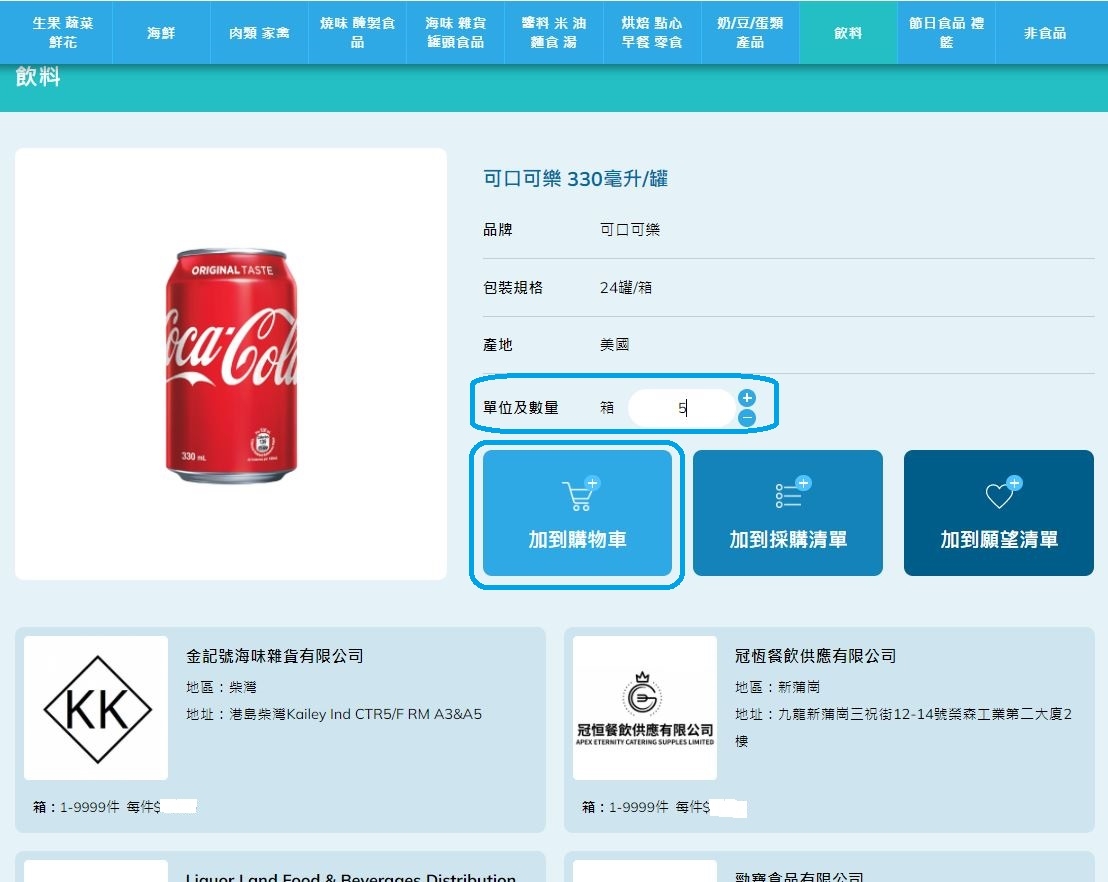Click the origin value 美國

615,345
